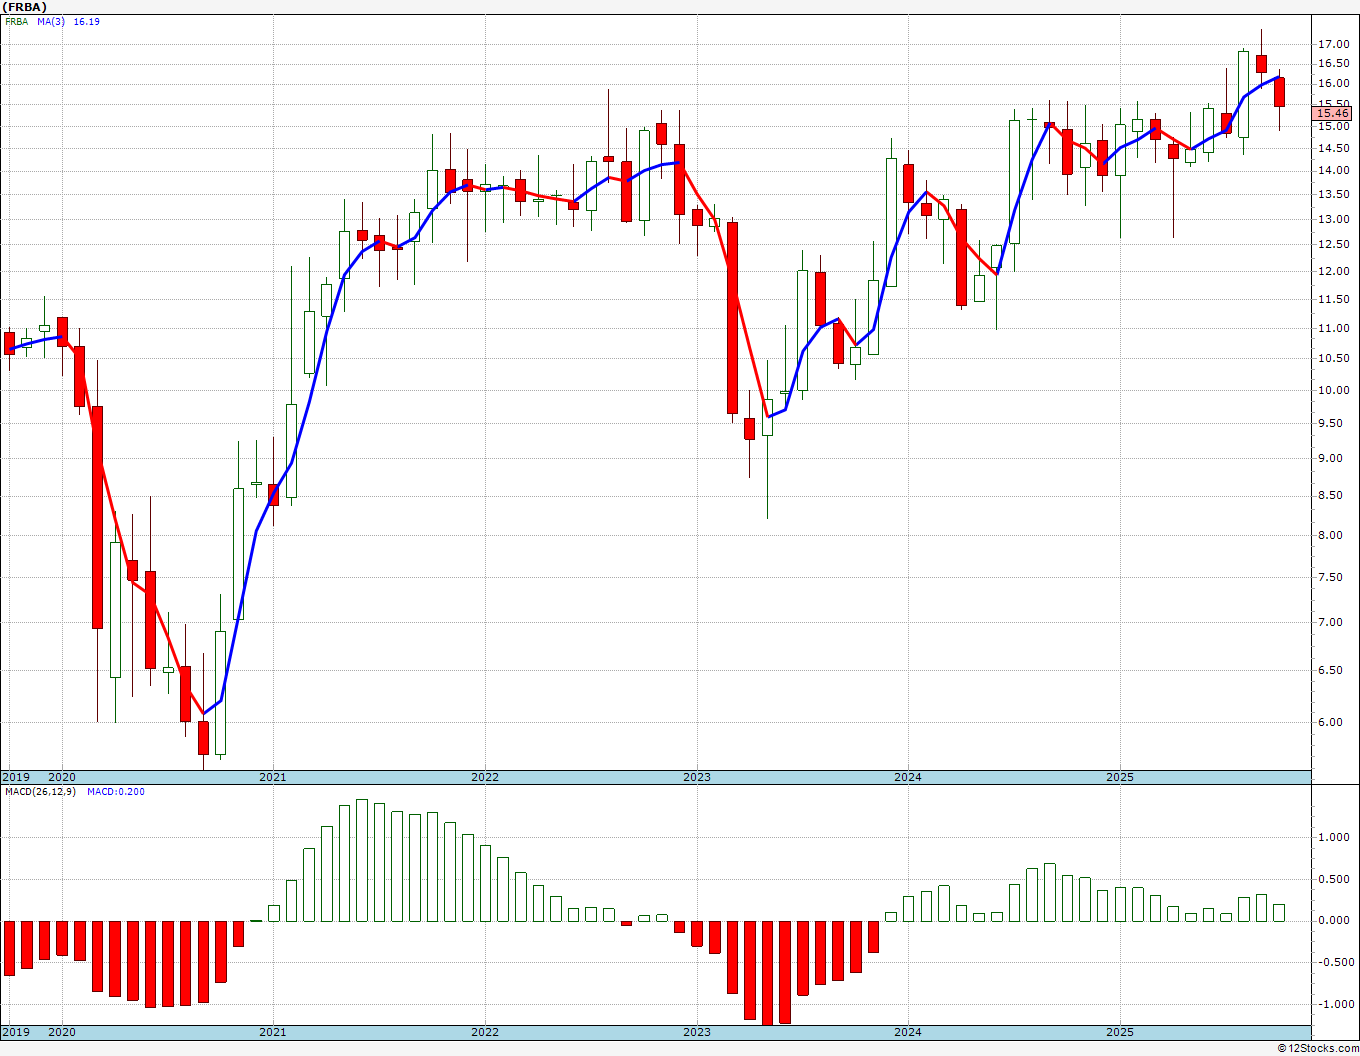The image size is (1360, 1056).
Task: Select the 16.00 price axis label
Action: (x=1333, y=83)
